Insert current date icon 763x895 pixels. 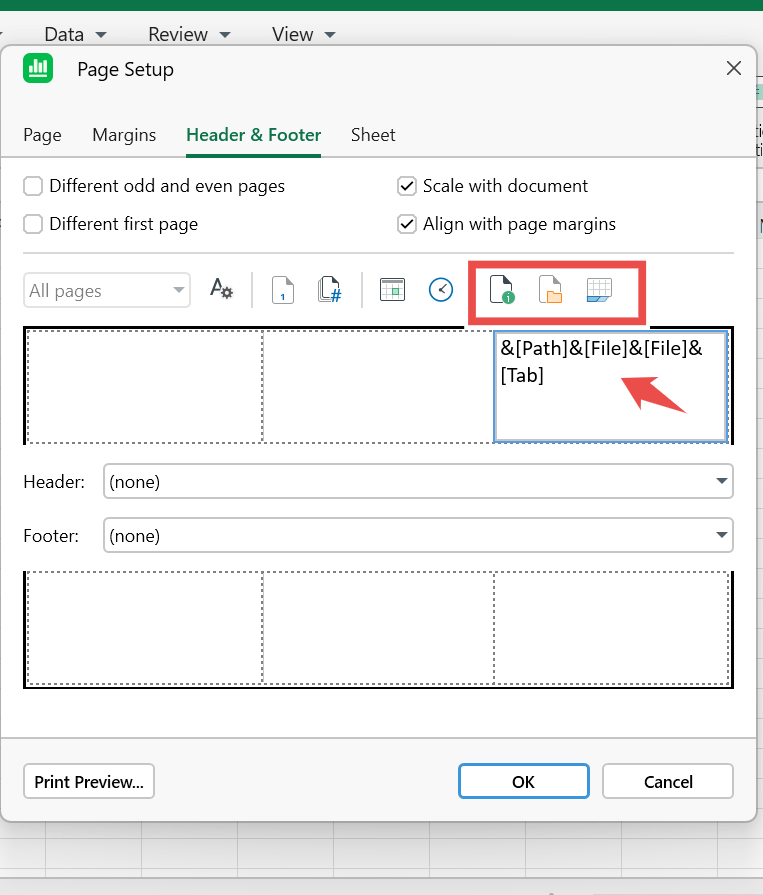click(x=393, y=289)
